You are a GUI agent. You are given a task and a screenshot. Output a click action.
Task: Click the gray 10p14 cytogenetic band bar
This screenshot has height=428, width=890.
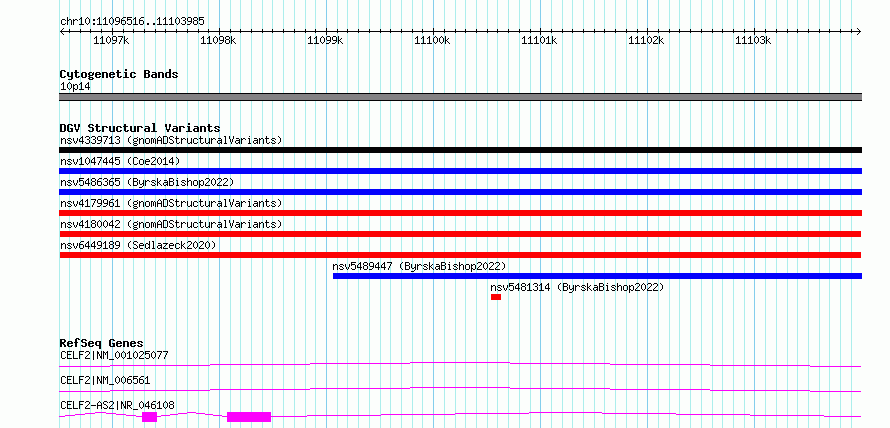point(461,97)
